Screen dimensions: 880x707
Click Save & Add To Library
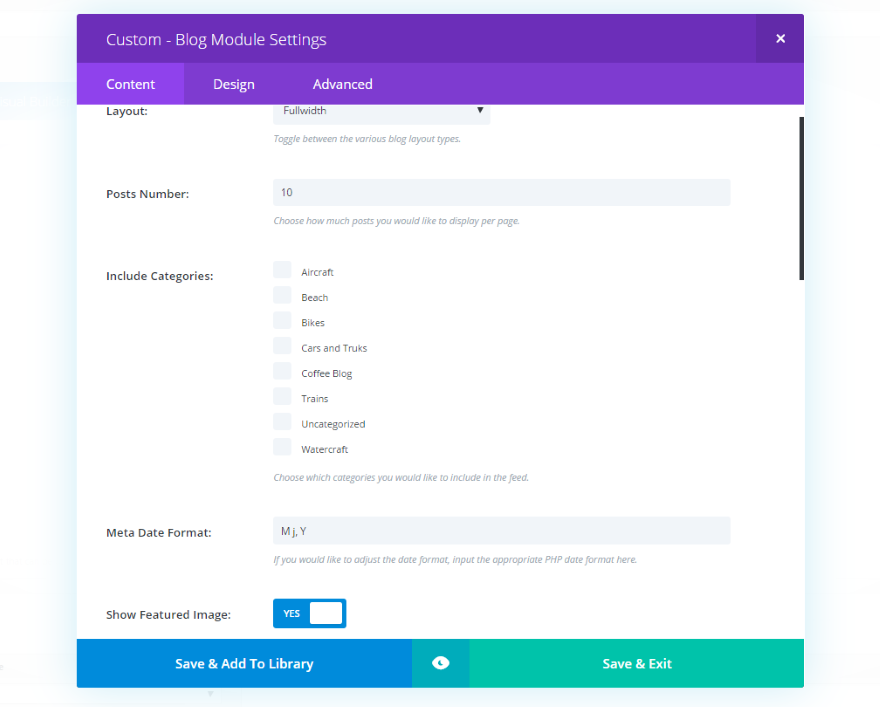[x=244, y=663]
